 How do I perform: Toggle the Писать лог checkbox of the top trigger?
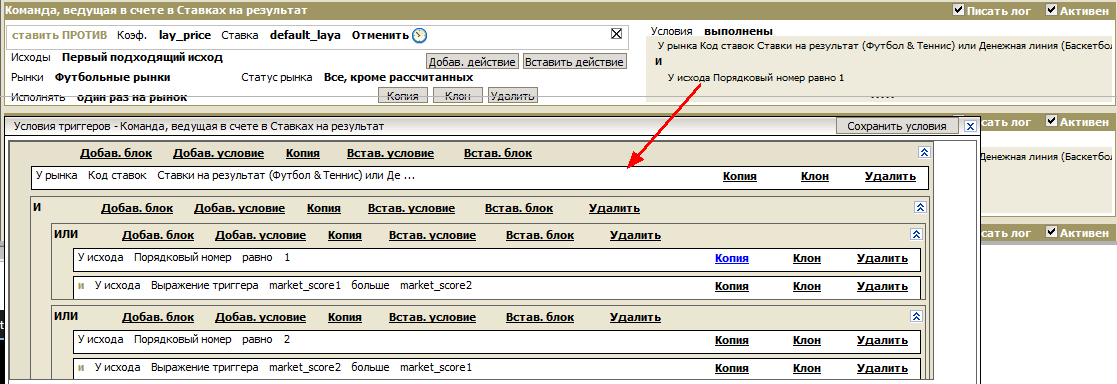pos(959,10)
